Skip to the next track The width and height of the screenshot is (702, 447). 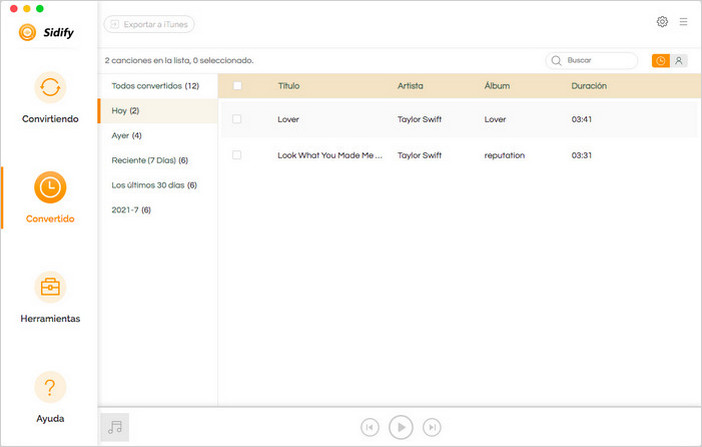[432, 427]
